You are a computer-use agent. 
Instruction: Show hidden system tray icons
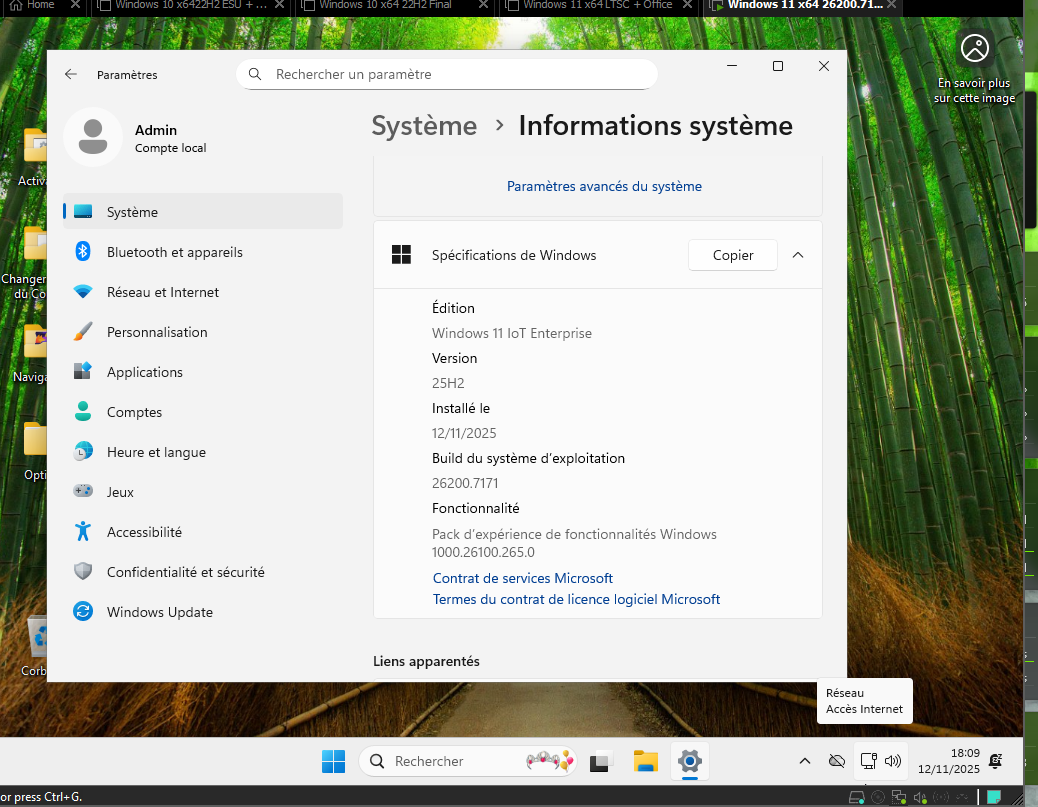[804, 761]
